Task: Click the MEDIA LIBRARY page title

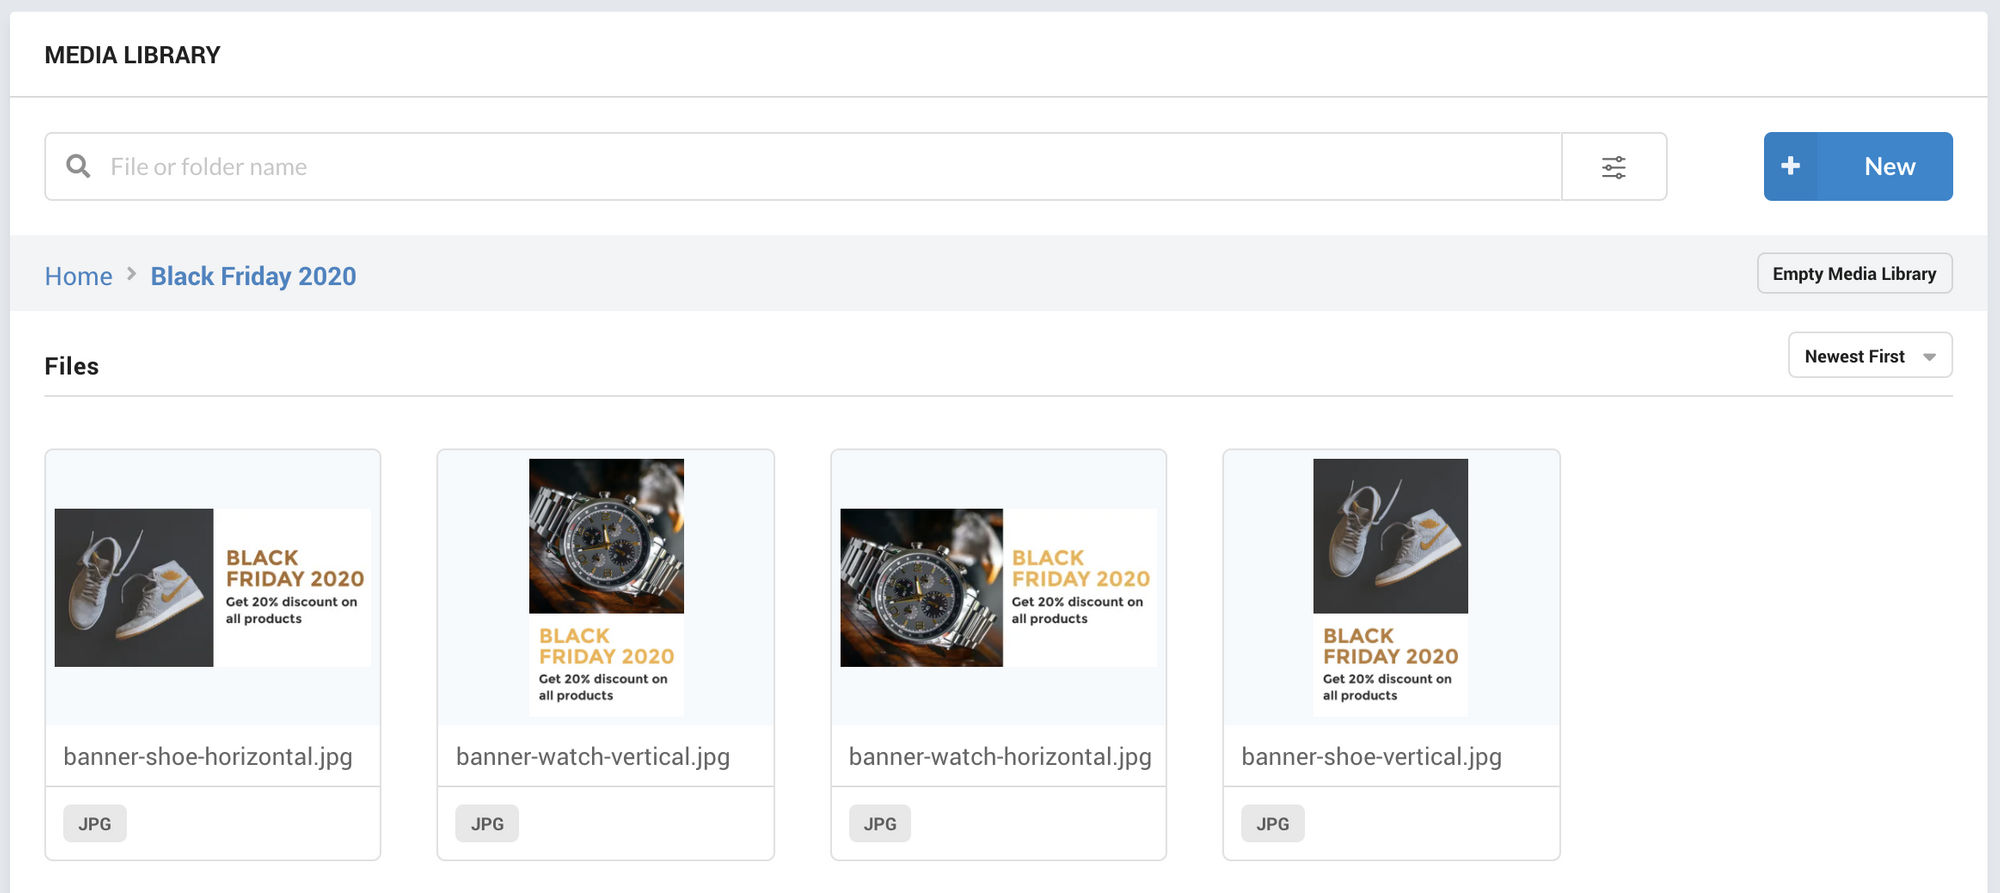Action: tap(133, 55)
